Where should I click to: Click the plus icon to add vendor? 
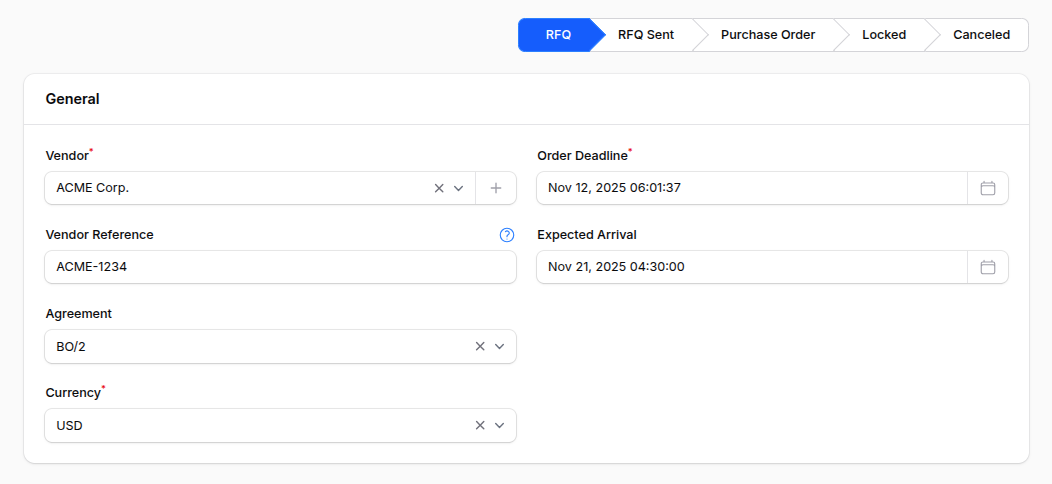(495, 188)
